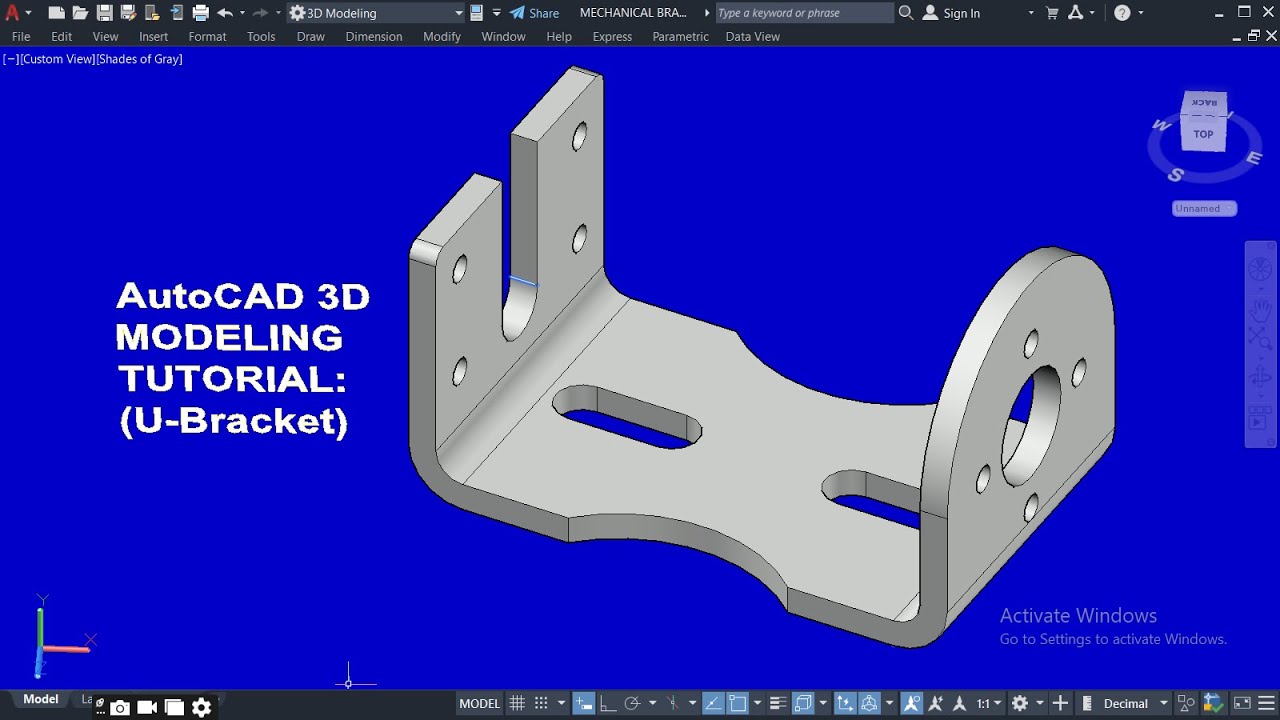The image size is (1280, 720).
Task: Open the Draw menu
Action: [x=311, y=36]
